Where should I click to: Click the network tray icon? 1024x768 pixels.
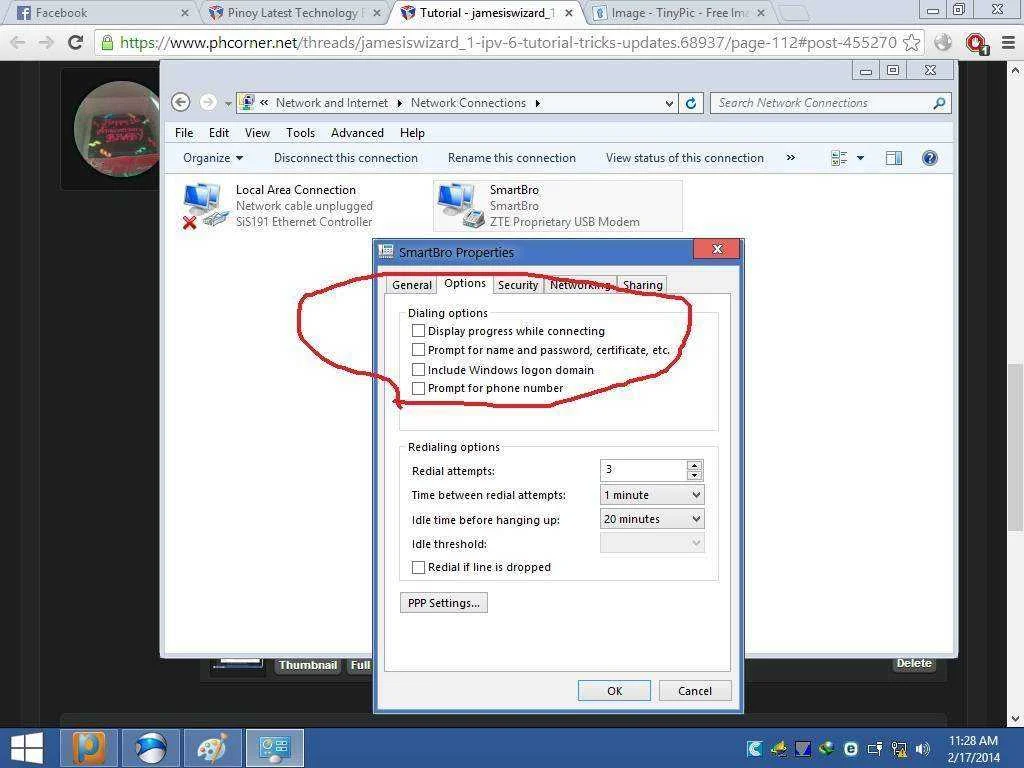[899, 749]
